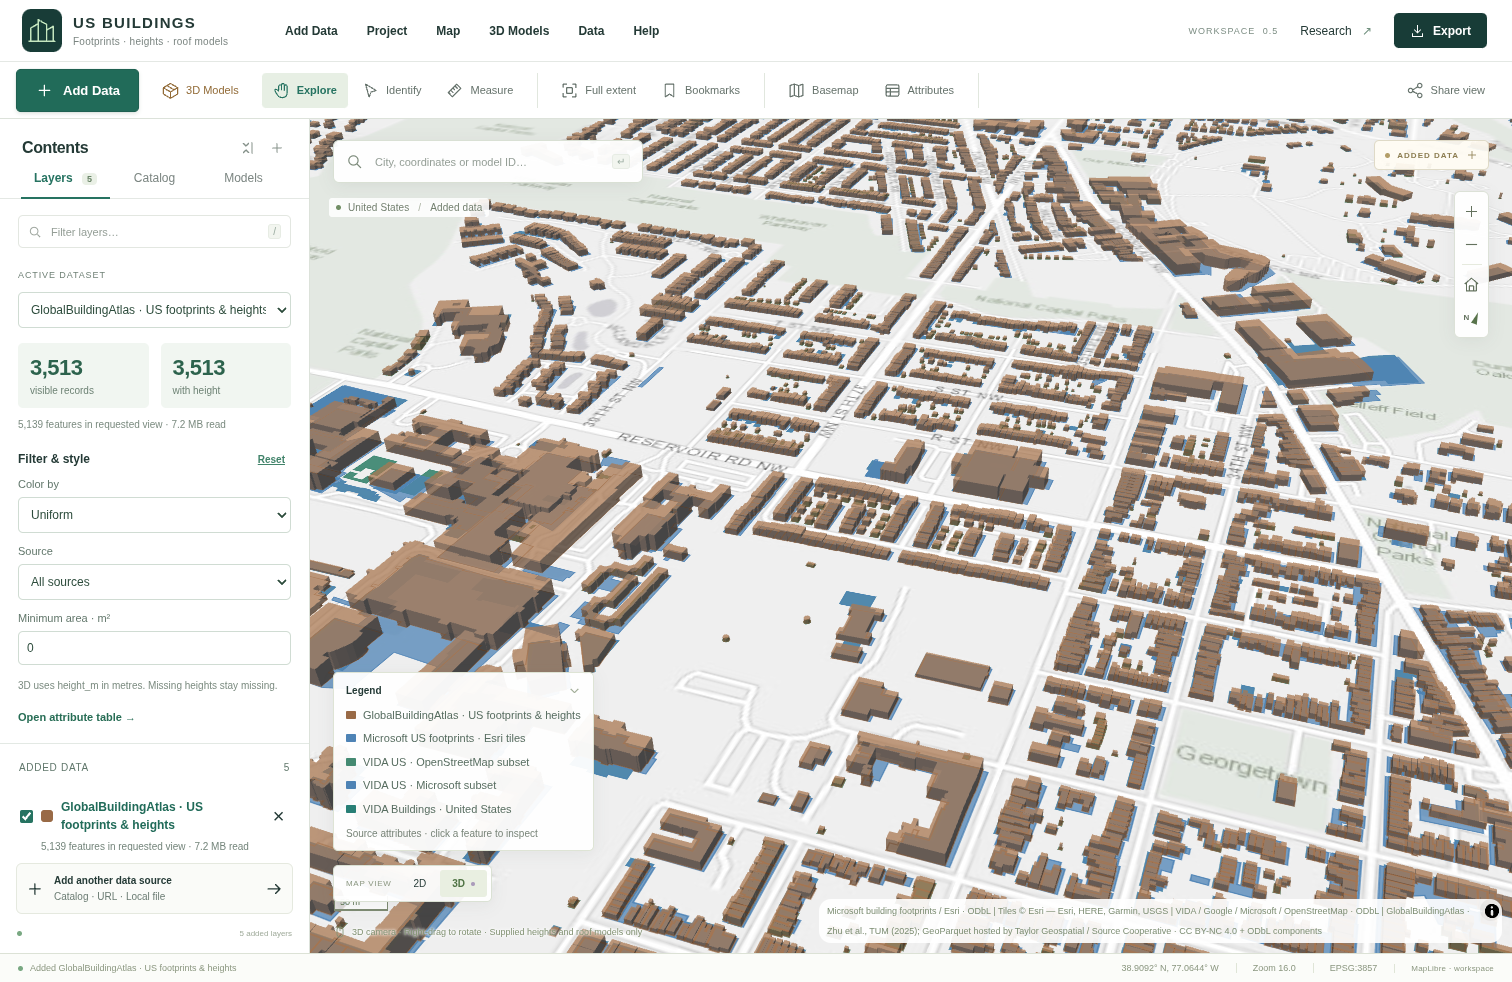1512x982 pixels.
Task: Toggle GlobalBuildingAtlas layer visibility checkbox
Action: pyautogui.click(x=27, y=816)
